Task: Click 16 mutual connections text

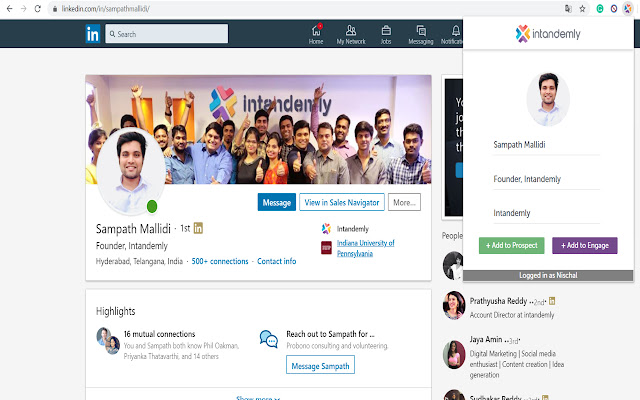Action: (x=160, y=334)
